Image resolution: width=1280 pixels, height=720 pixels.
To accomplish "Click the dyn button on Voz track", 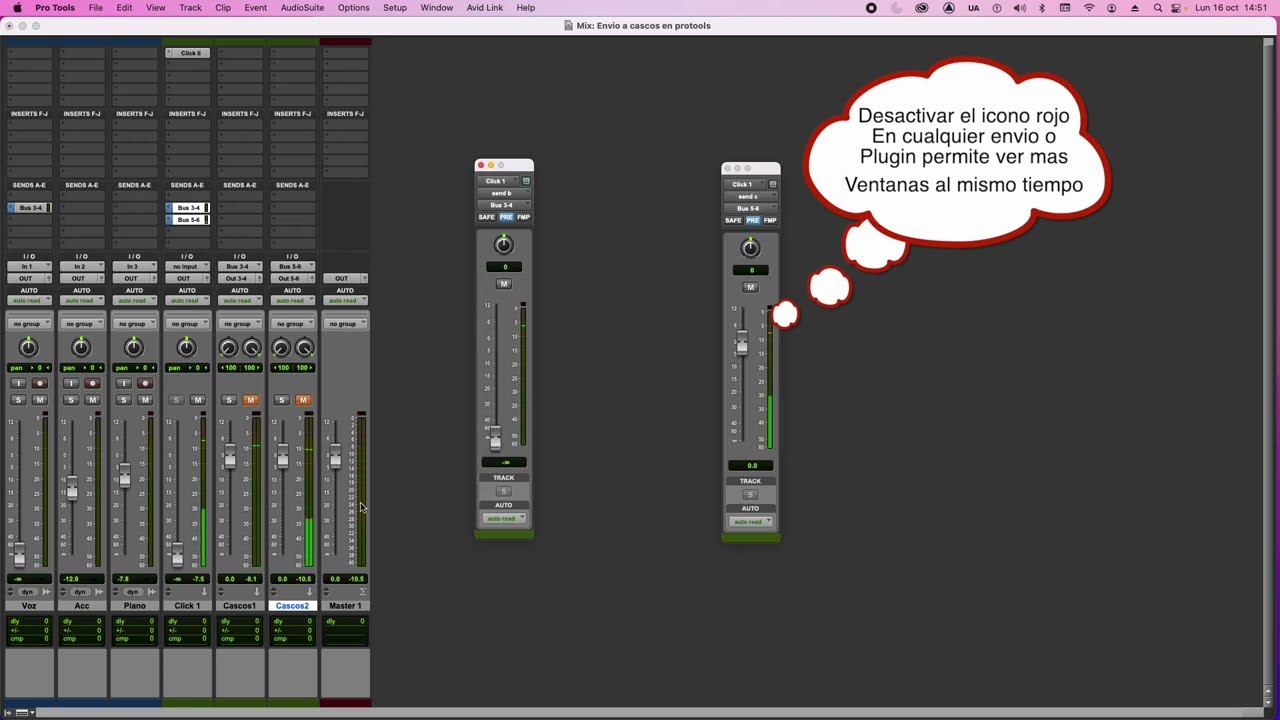I will 27,592.
